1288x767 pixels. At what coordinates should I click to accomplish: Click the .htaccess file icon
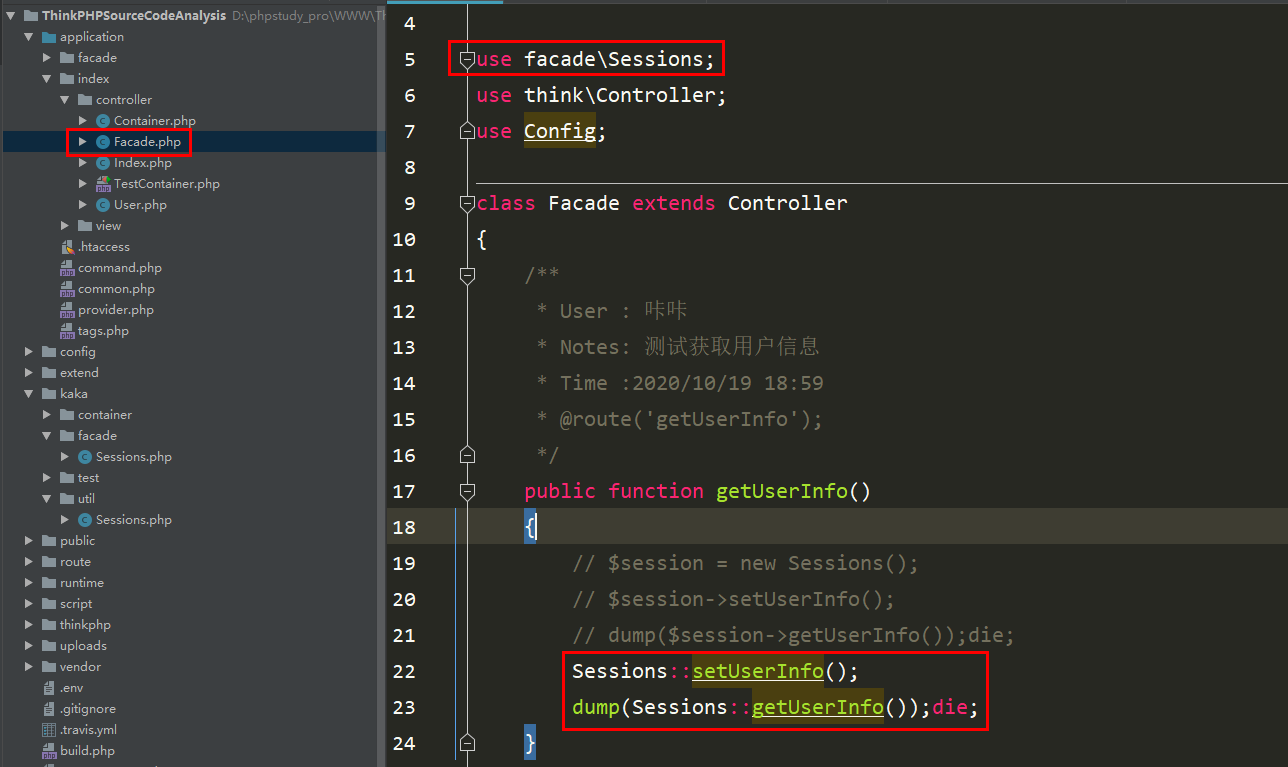click(67, 247)
